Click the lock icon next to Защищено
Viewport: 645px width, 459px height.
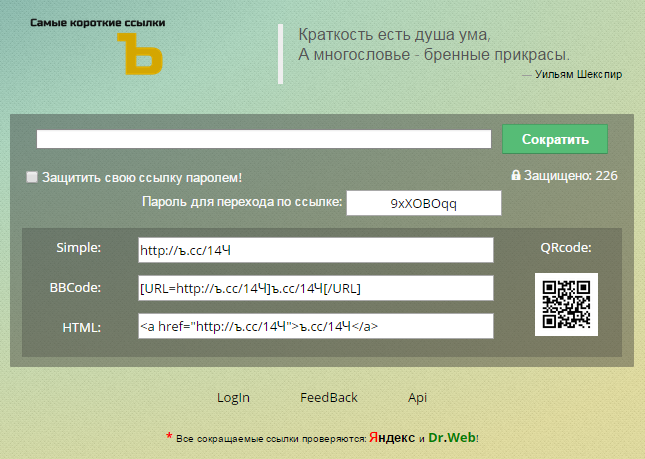[515, 175]
